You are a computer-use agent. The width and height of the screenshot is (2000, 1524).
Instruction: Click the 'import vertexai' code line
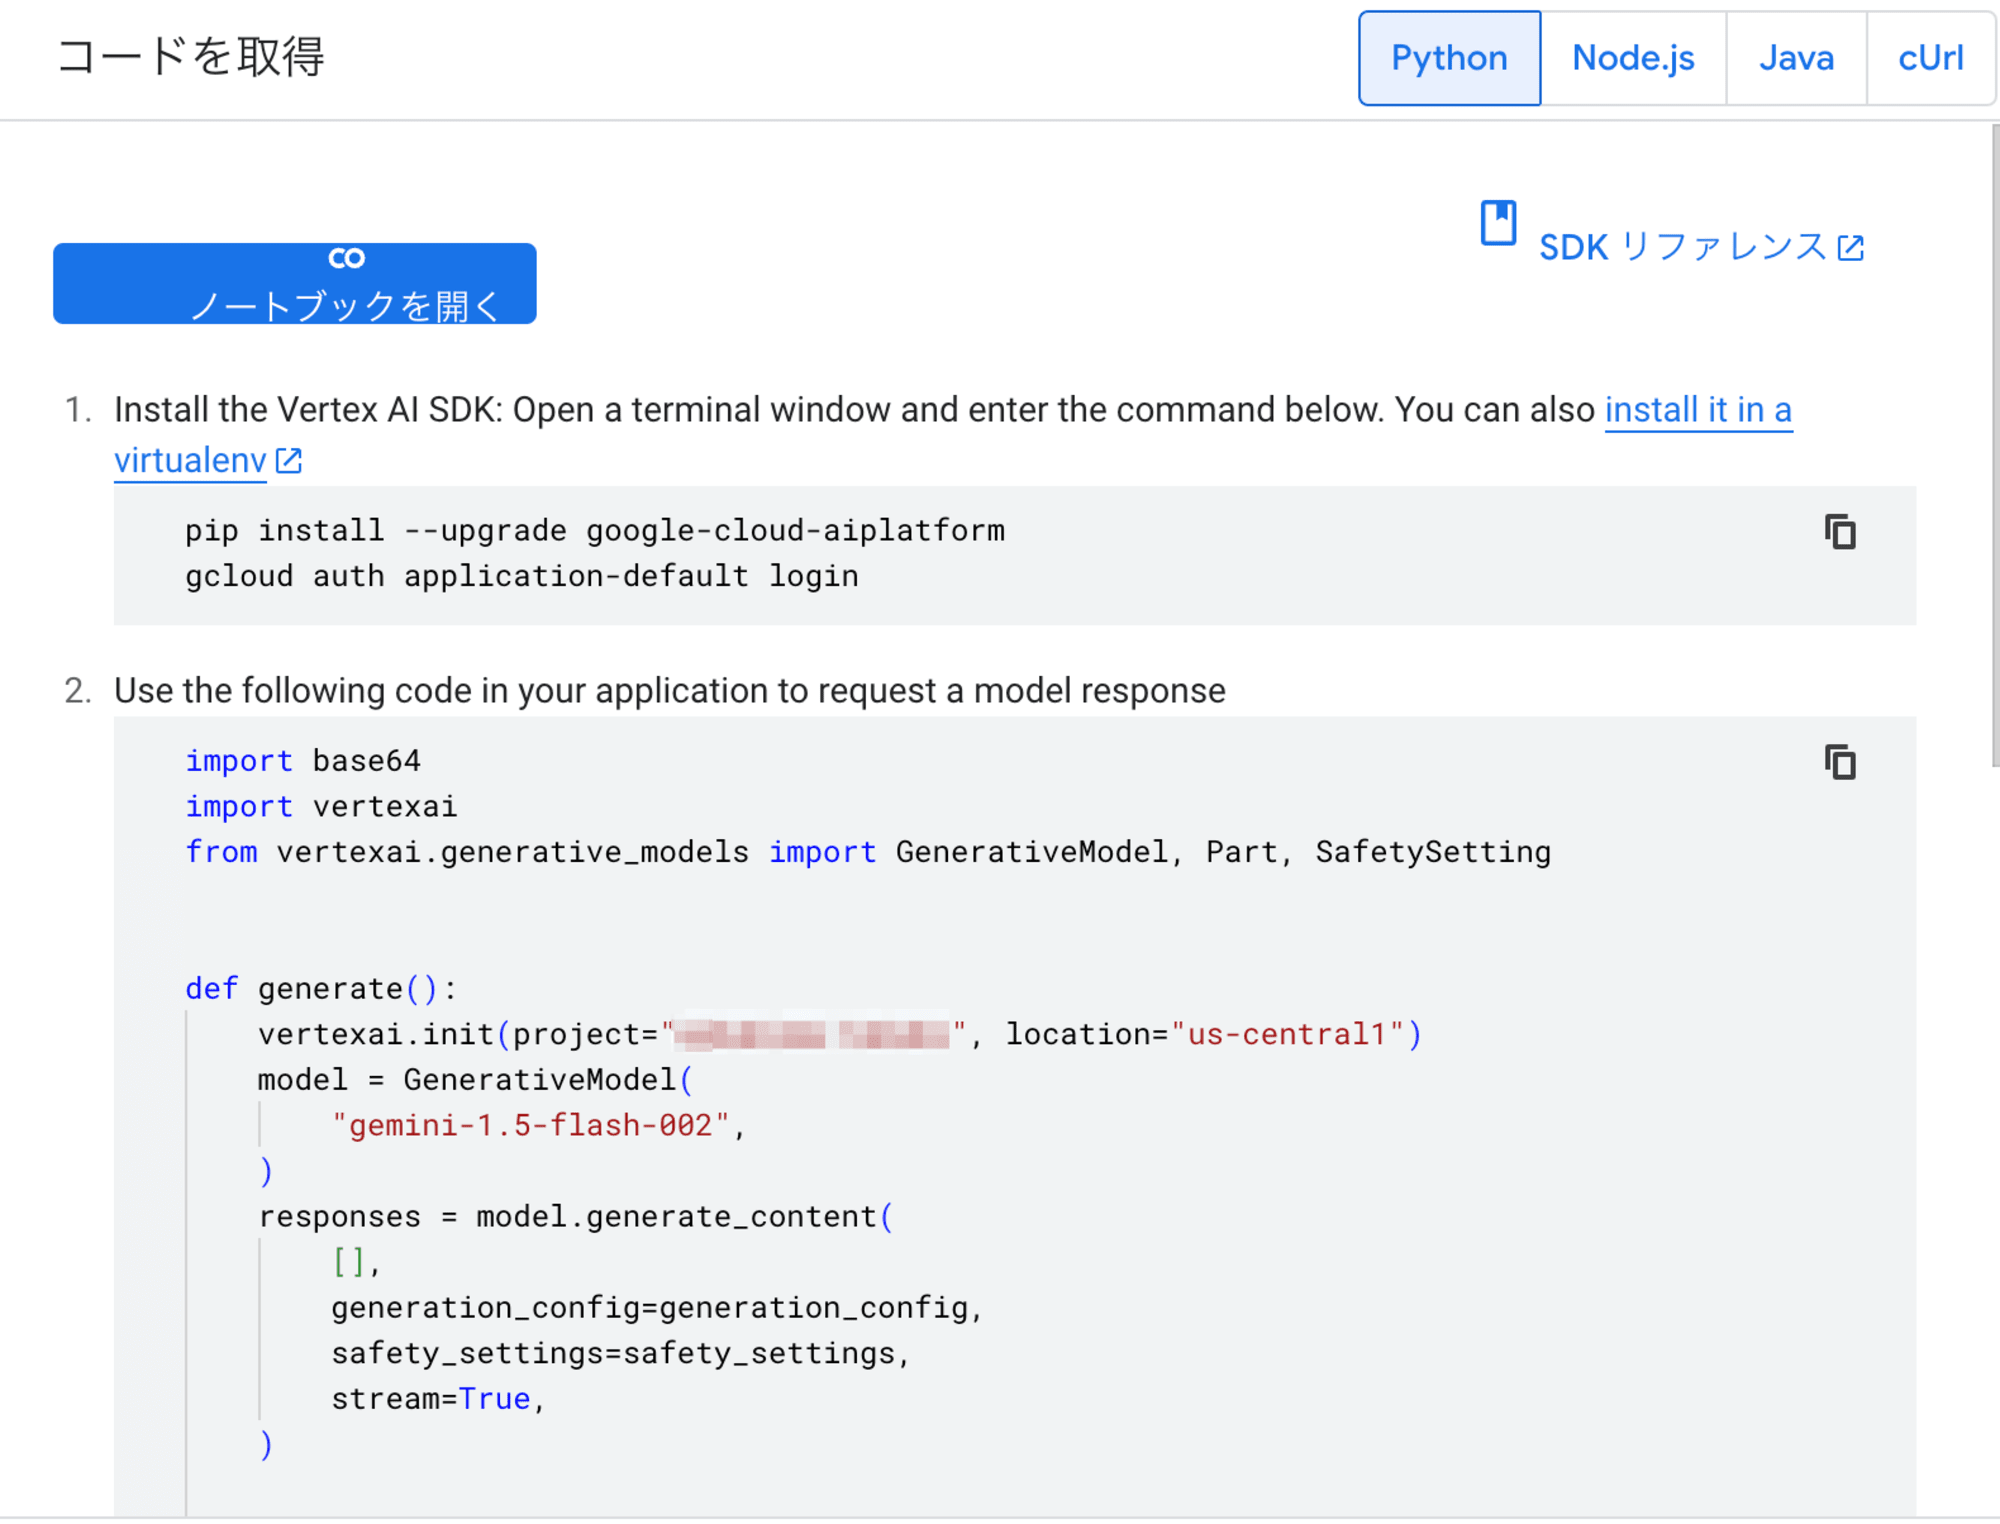[x=321, y=807]
